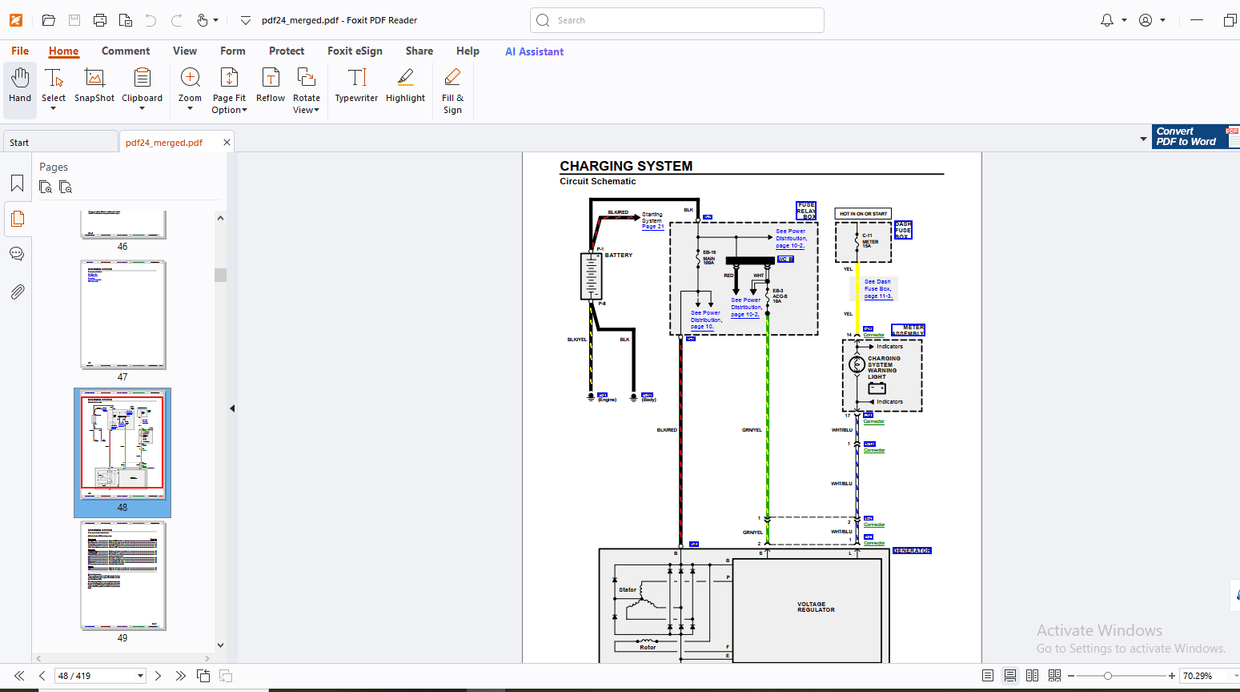Open the Comments sidebar panel
This screenshot has width=1240, height=692.
click(16, 253)
